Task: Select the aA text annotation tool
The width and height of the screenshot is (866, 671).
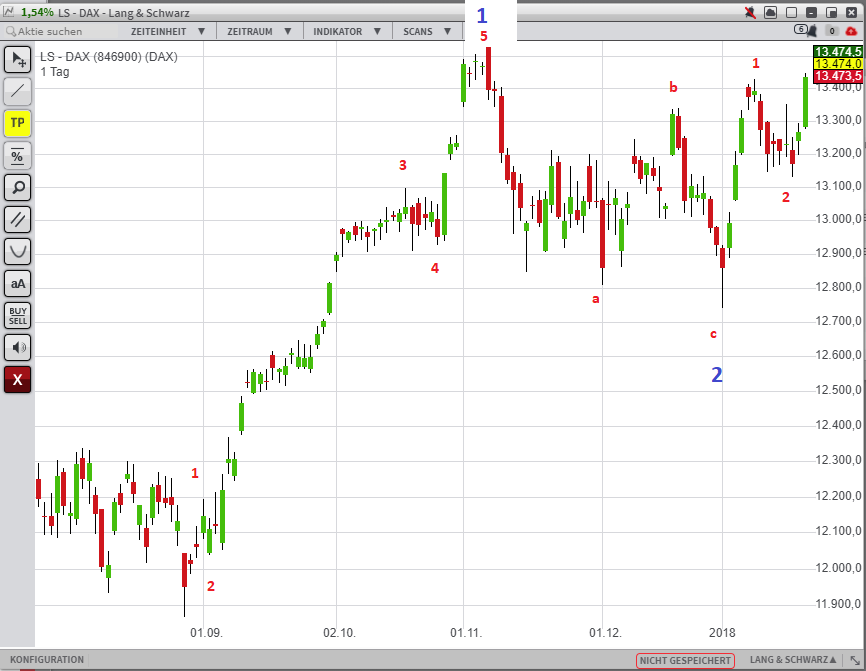Action: click(18, 284)
